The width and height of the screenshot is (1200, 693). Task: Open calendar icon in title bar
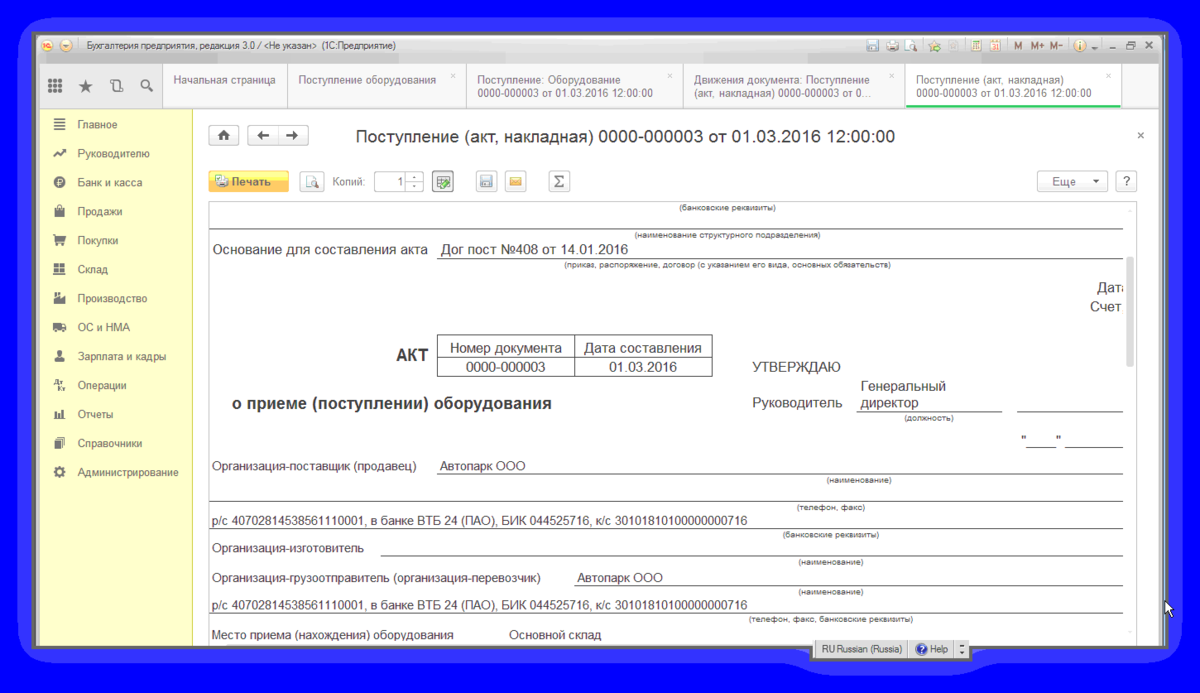coord(995,46)
